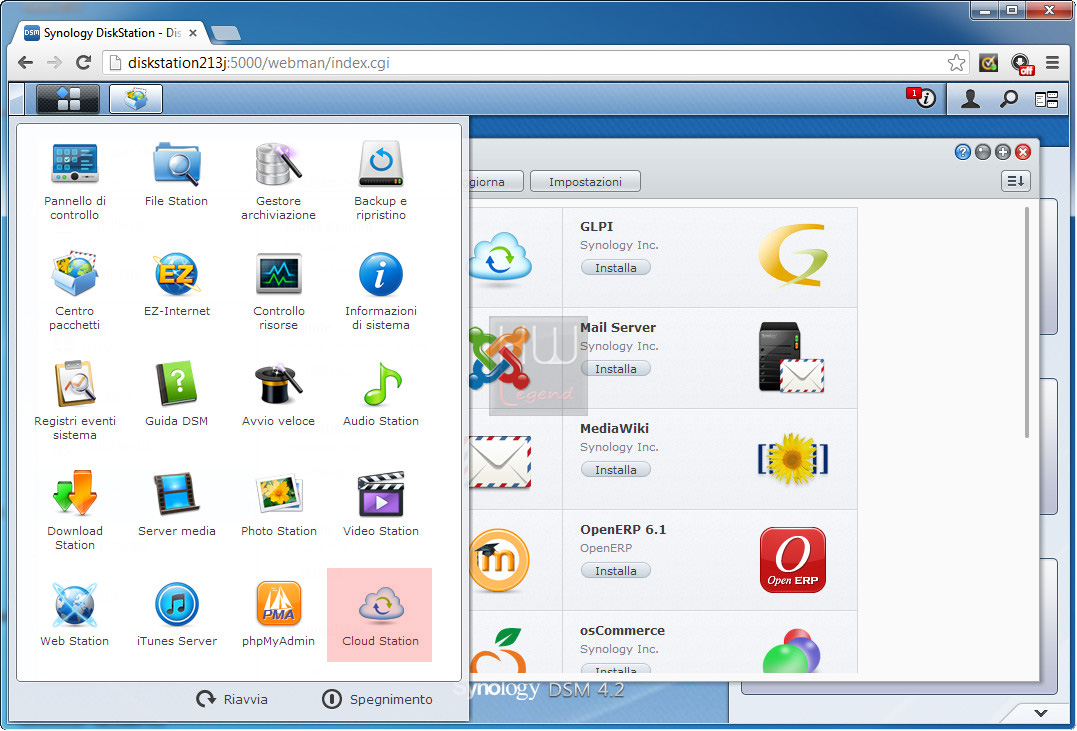Start the EZ-Internet wizard
Image resolution: width=1077 pixels, height=731 pixels.
[x=177, y=284]
